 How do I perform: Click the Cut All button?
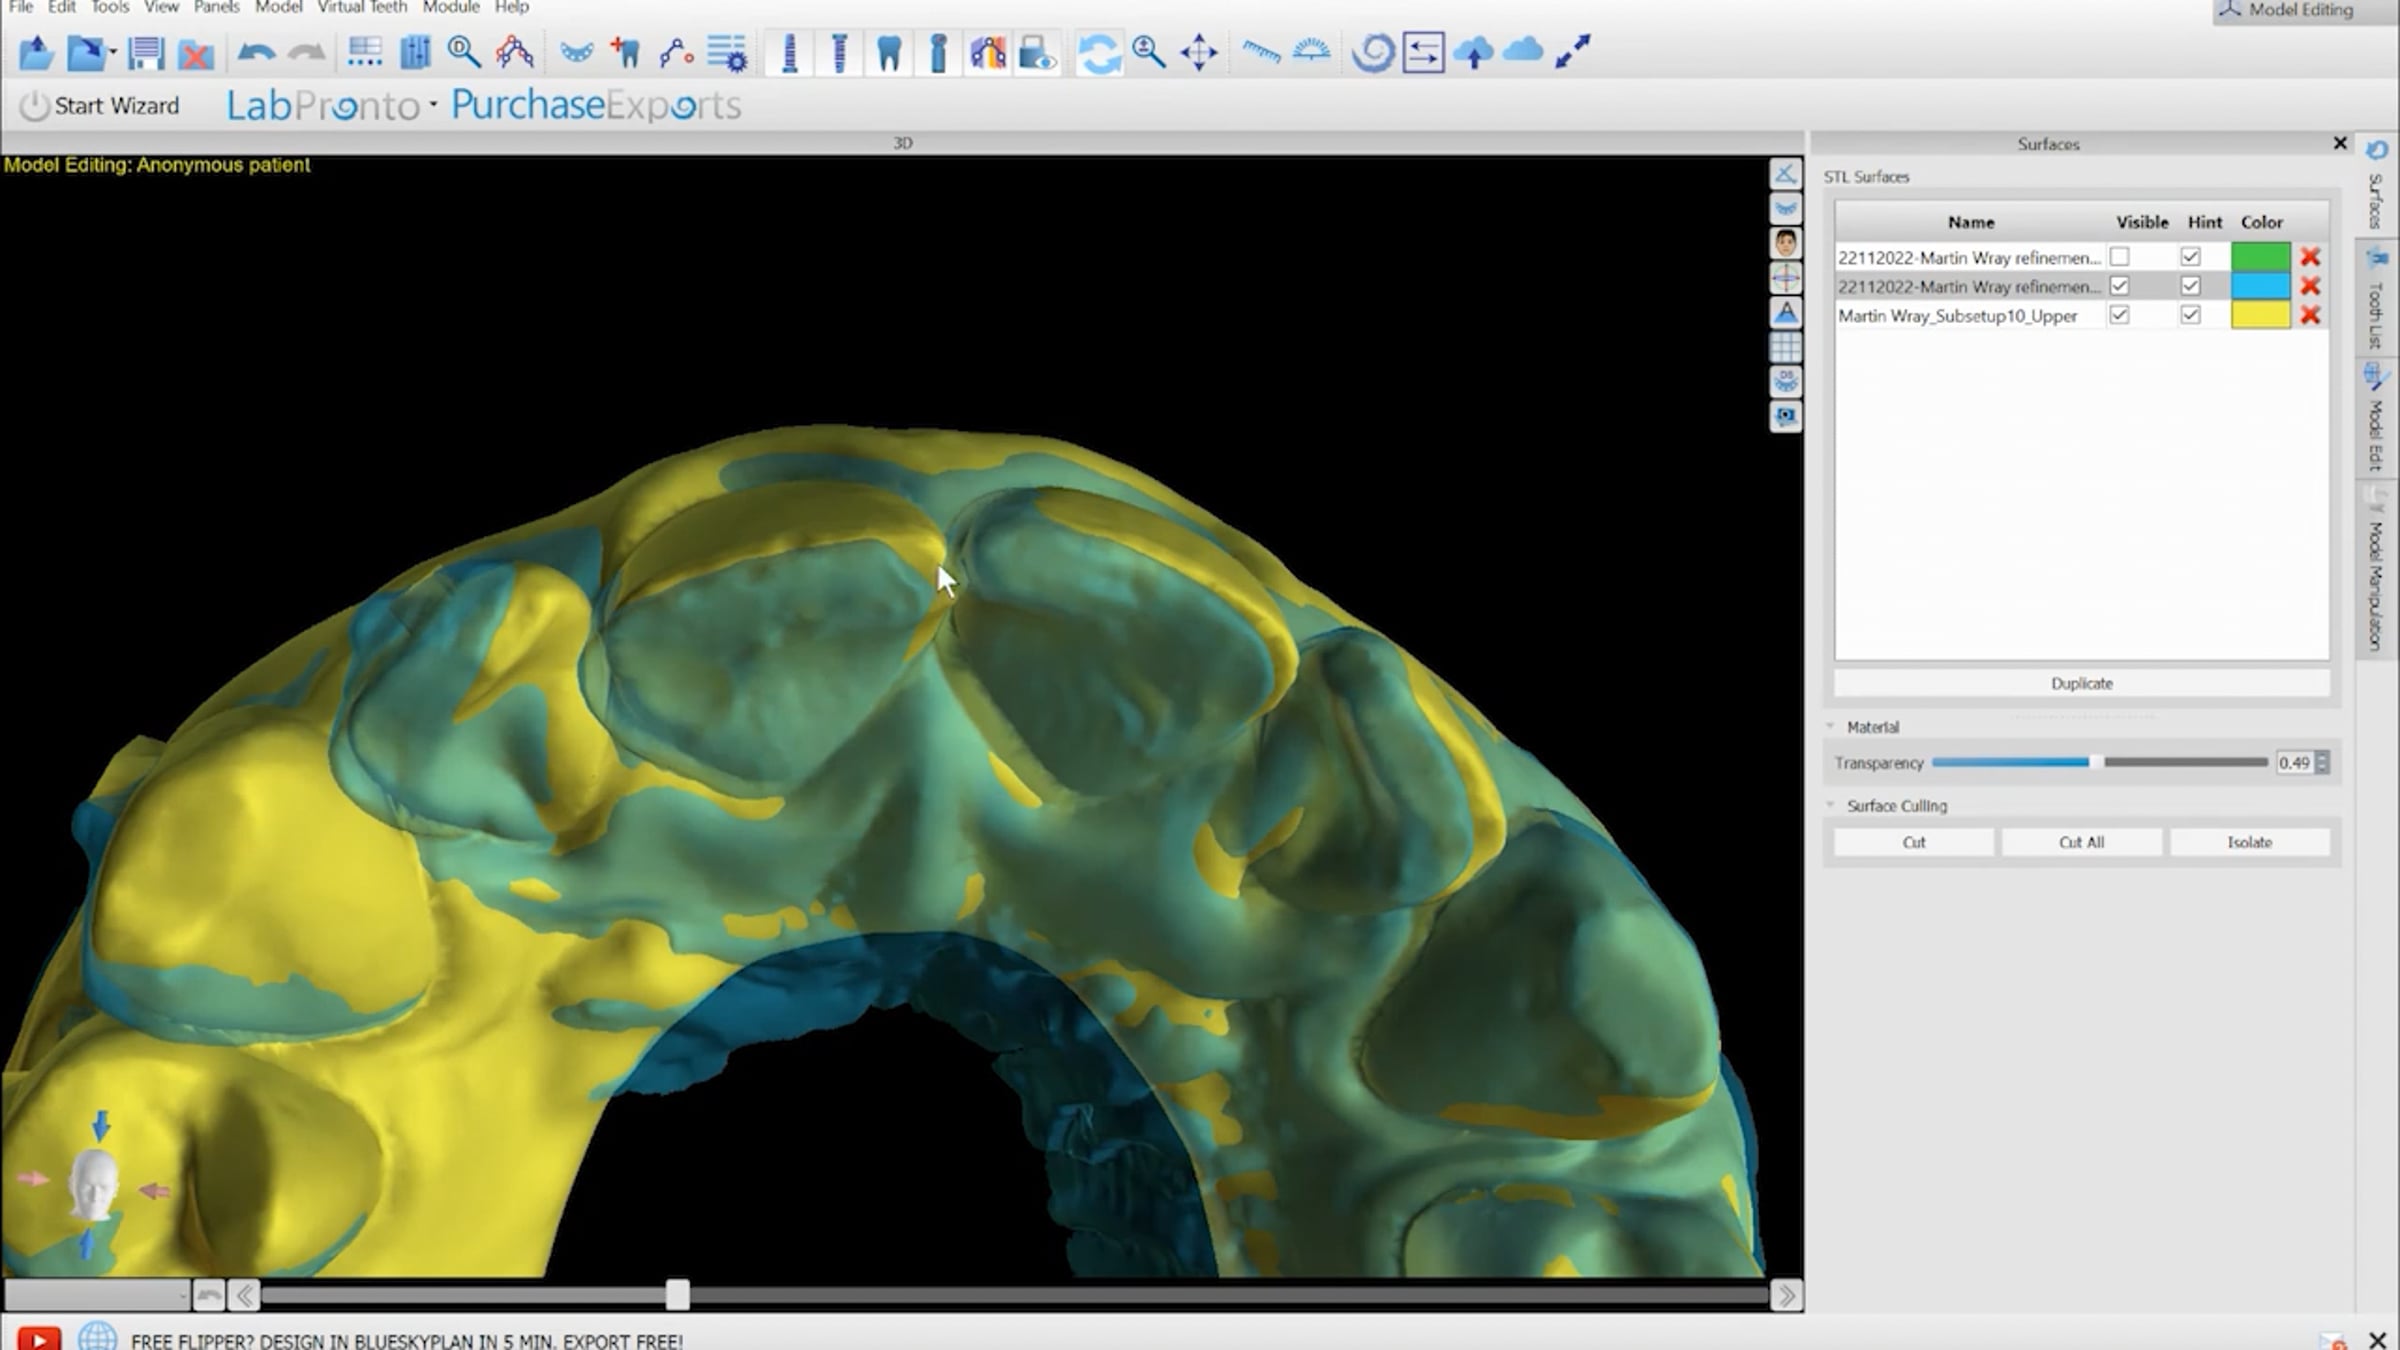(x=2082, y=843)
